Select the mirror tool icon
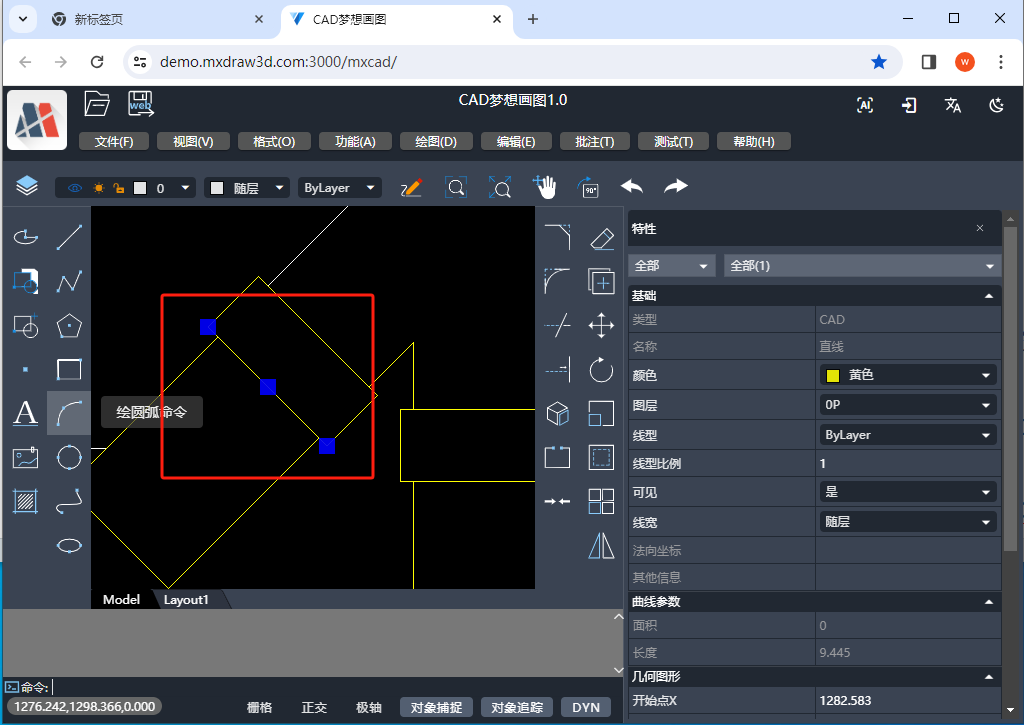Viewport: 1024px width, 725px height. coord(601,545)
